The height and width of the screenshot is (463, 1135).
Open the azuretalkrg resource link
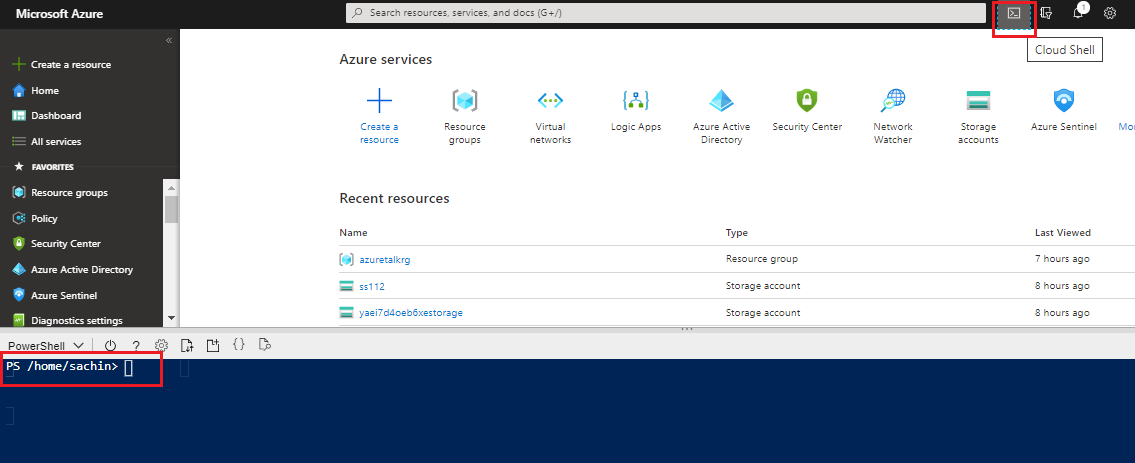click(384, 259)
